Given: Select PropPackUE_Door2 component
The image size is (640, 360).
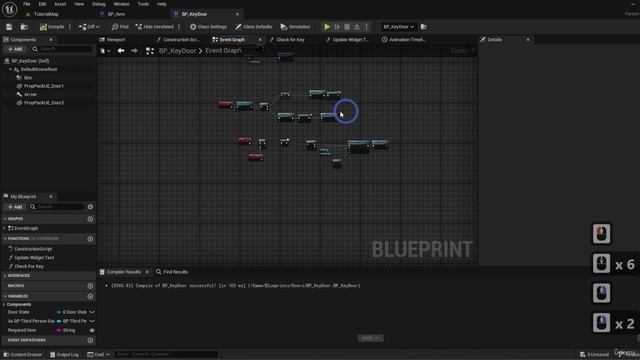Looking at the screenshot, I should (44, 103).
